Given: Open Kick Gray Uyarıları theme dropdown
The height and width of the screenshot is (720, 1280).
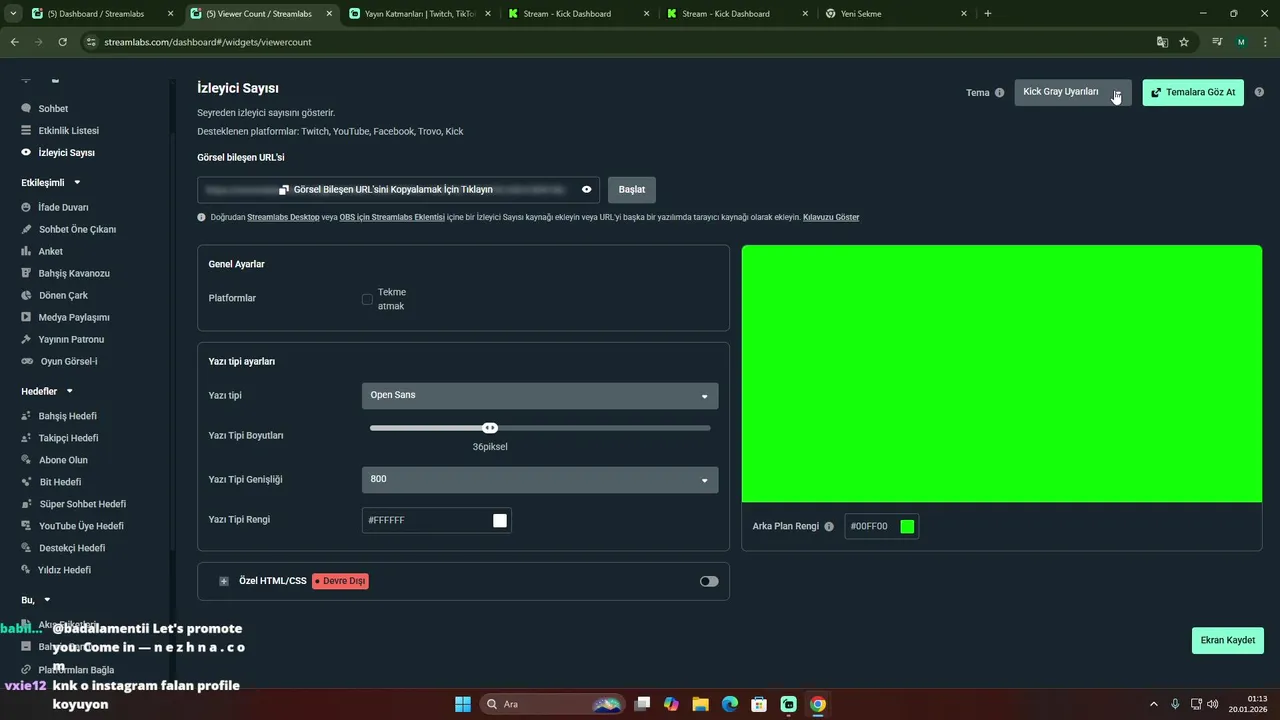Looking at the screenshot, I should pyautogui.click(x=1073, y=92).
